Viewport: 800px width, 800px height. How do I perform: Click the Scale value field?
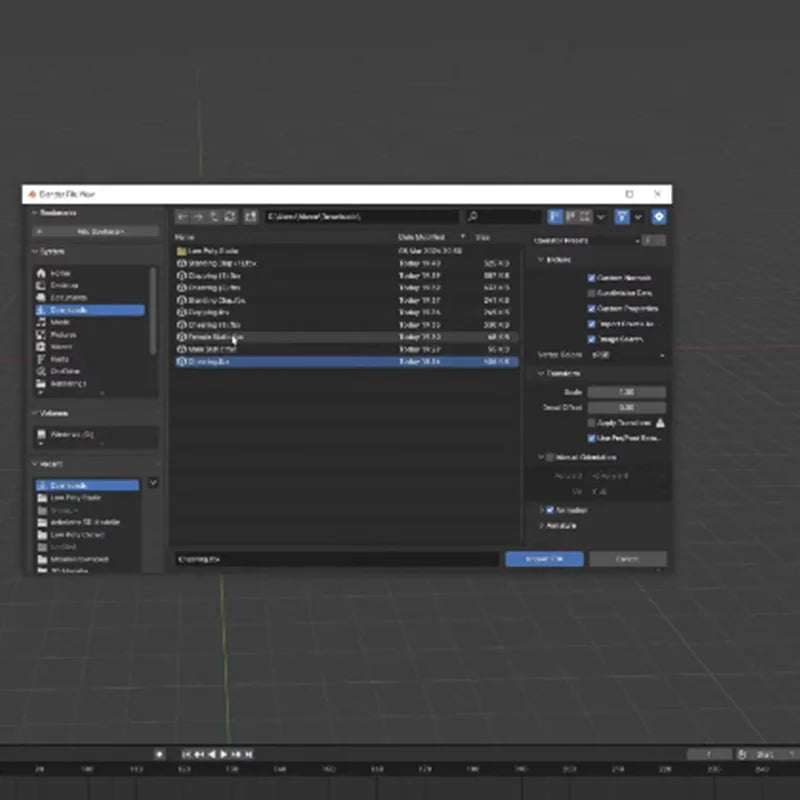[627, 392]
